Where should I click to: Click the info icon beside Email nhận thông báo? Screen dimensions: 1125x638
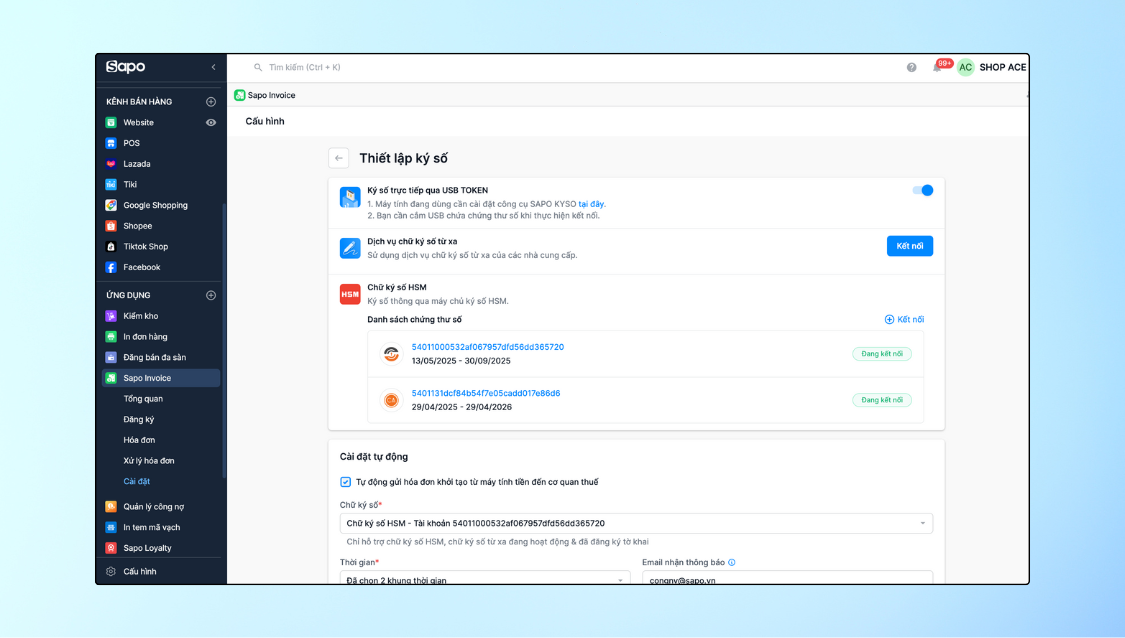[x=732, y=563]
